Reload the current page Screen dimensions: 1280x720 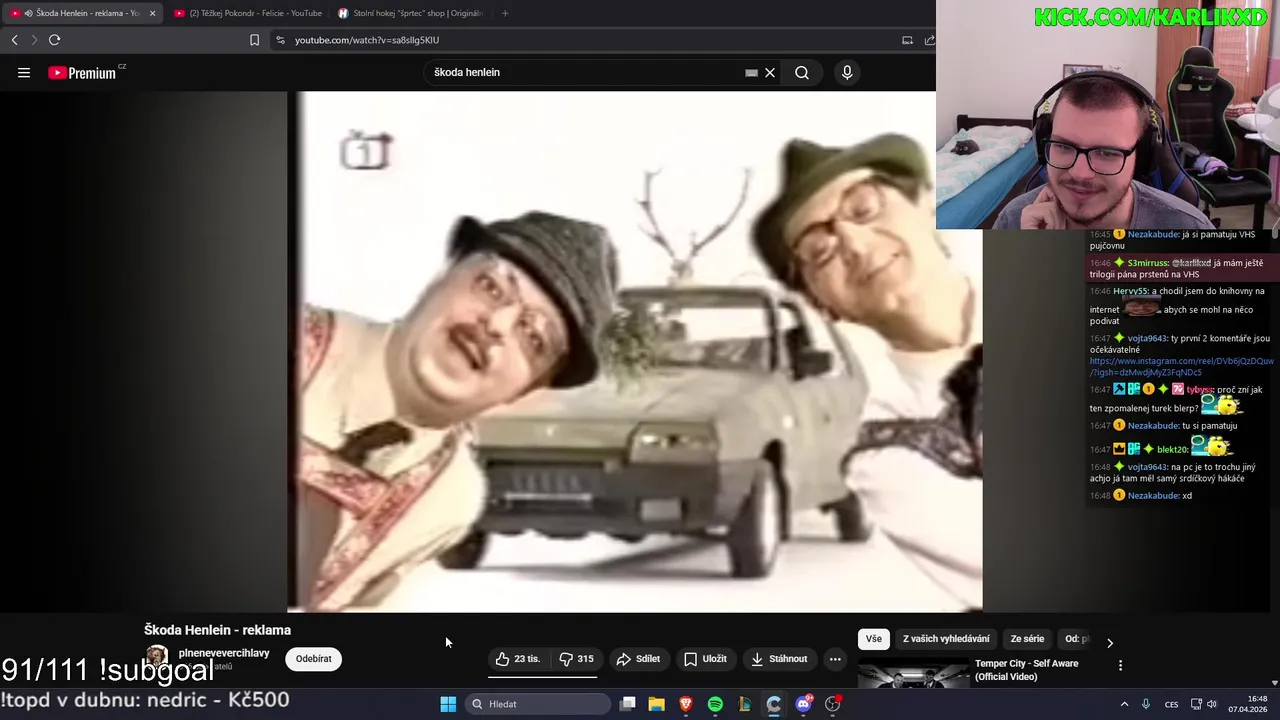(x=54, y=40)
